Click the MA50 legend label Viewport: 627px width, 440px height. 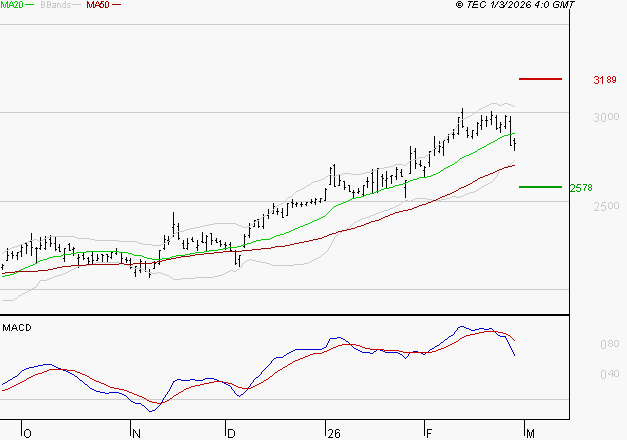[98, 5]
